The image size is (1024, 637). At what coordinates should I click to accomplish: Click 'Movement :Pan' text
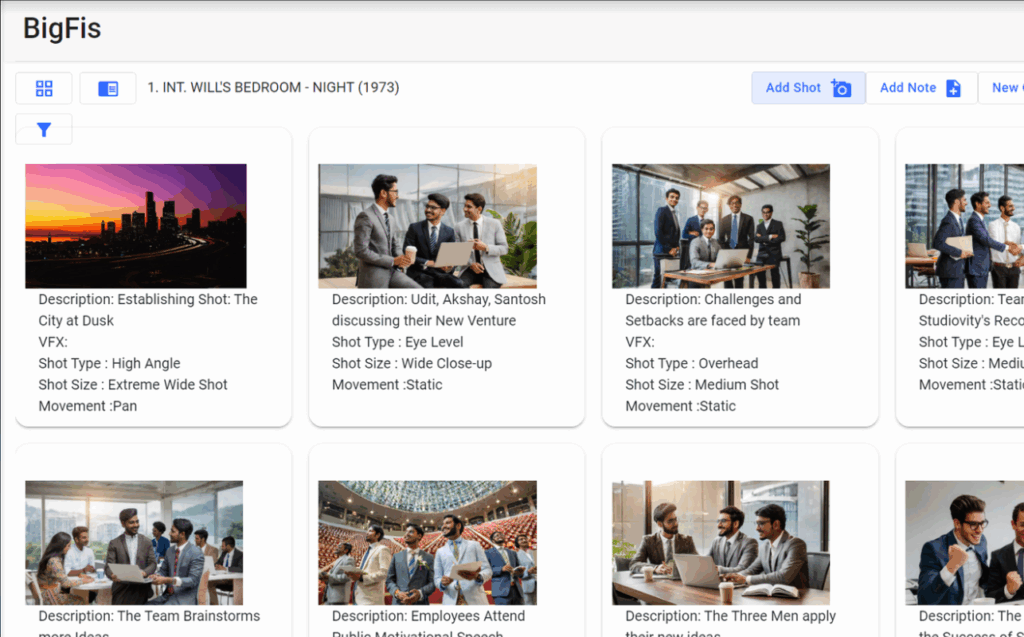(x=88, y=406)
